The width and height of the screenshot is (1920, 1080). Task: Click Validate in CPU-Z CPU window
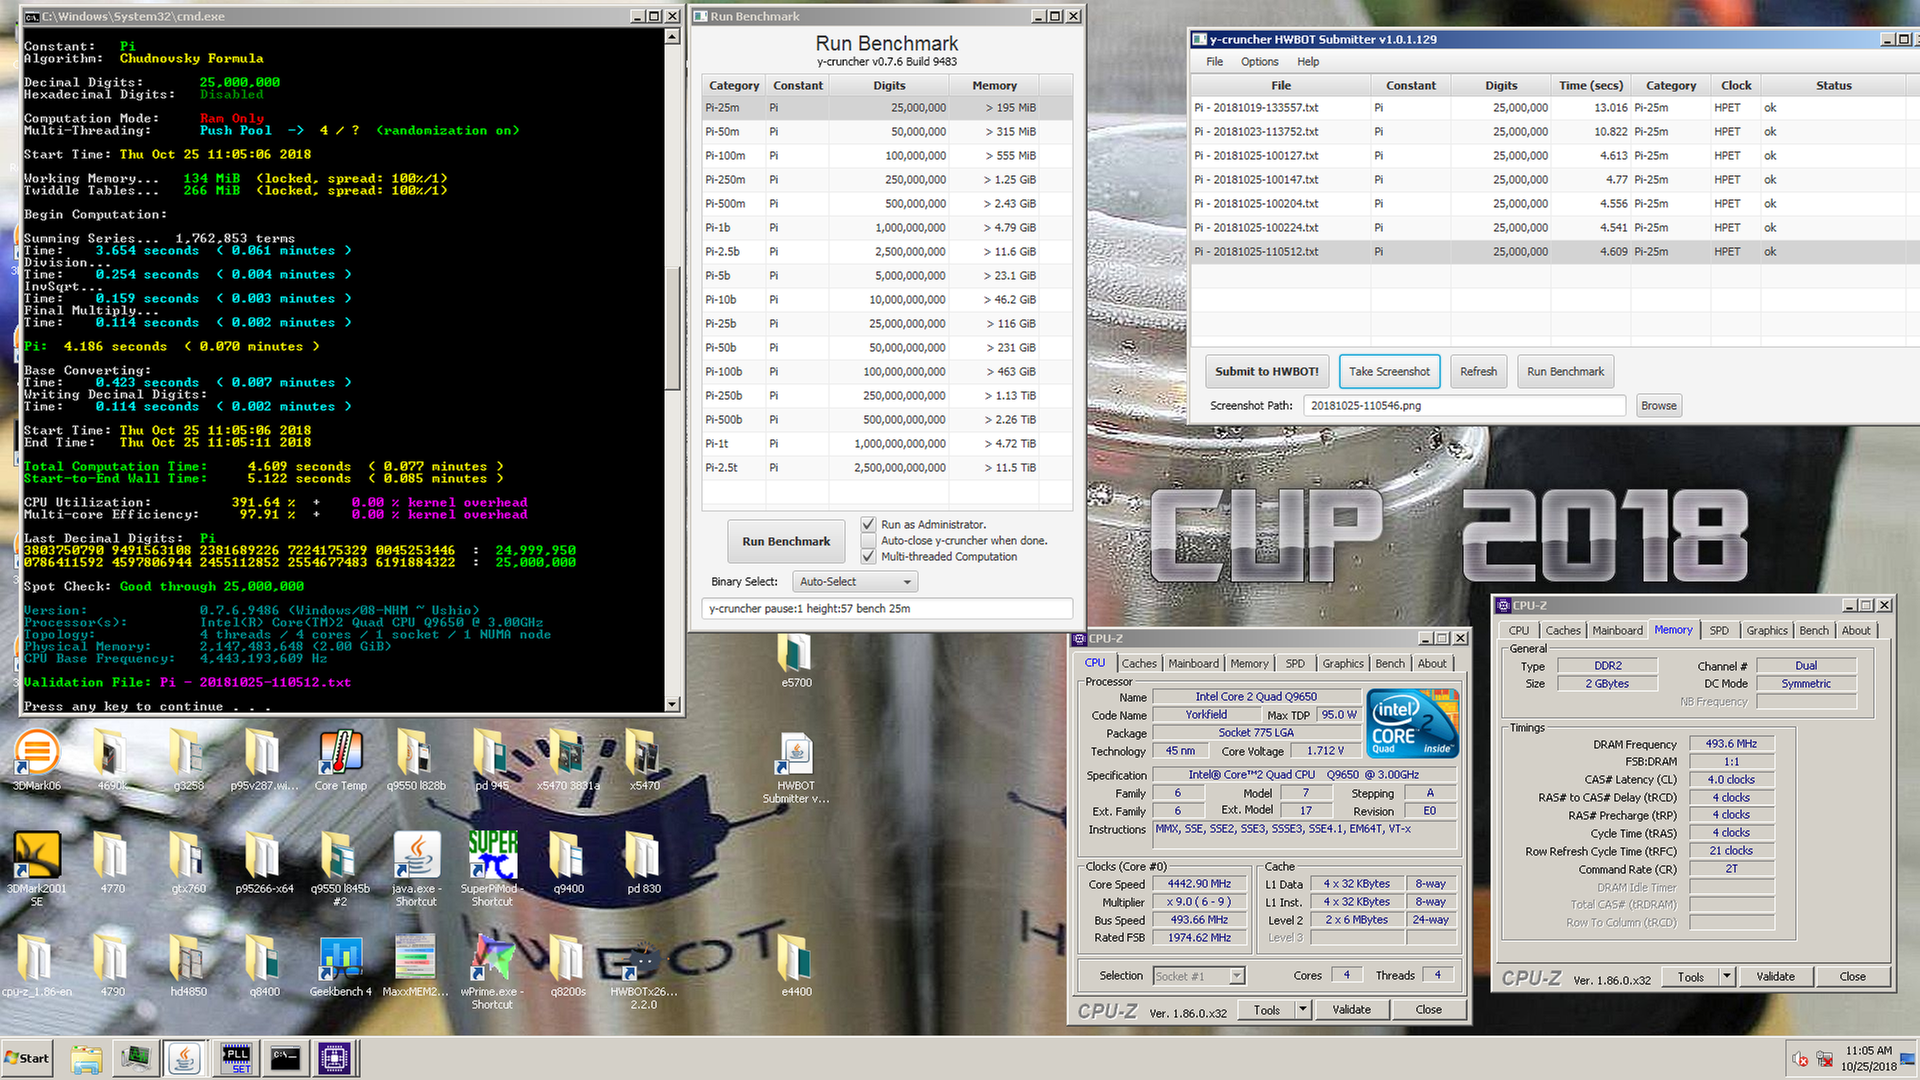(1351, 1010)
